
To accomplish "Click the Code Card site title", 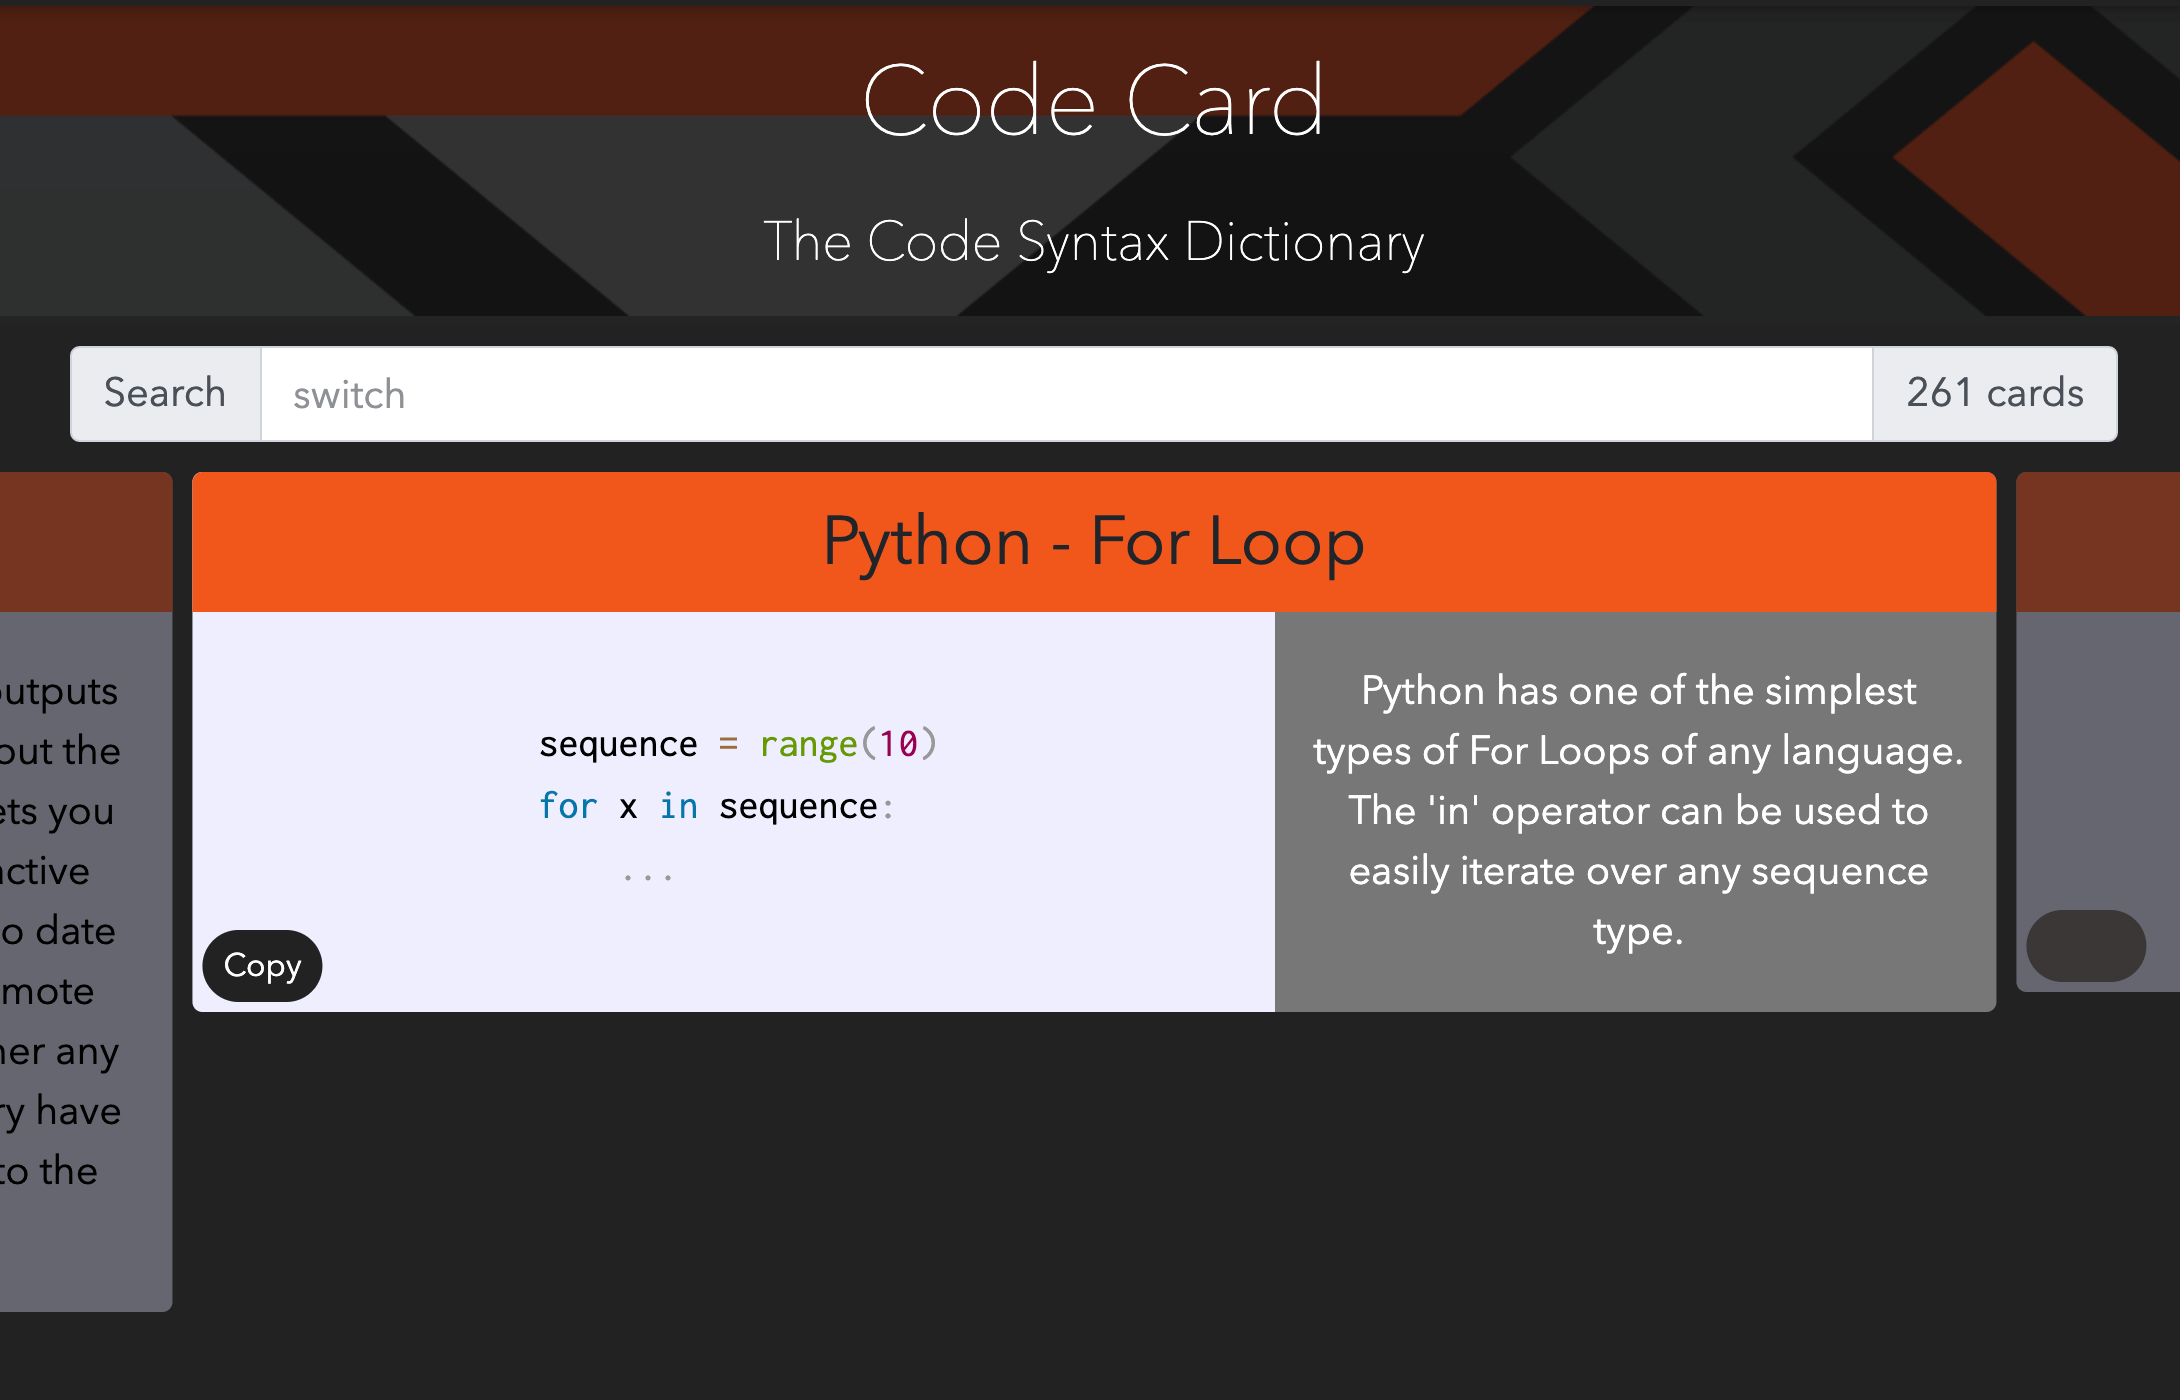I will pyautogui.click(x=1090, y=102).
